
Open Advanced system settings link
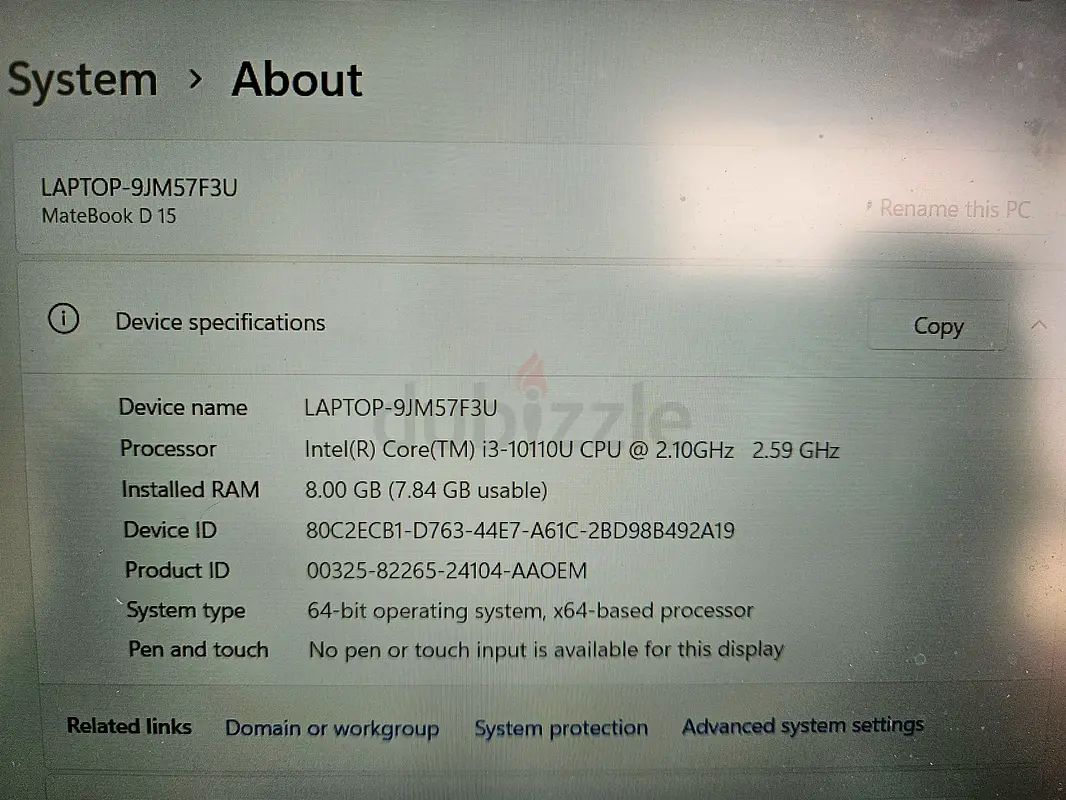point(802,726)
